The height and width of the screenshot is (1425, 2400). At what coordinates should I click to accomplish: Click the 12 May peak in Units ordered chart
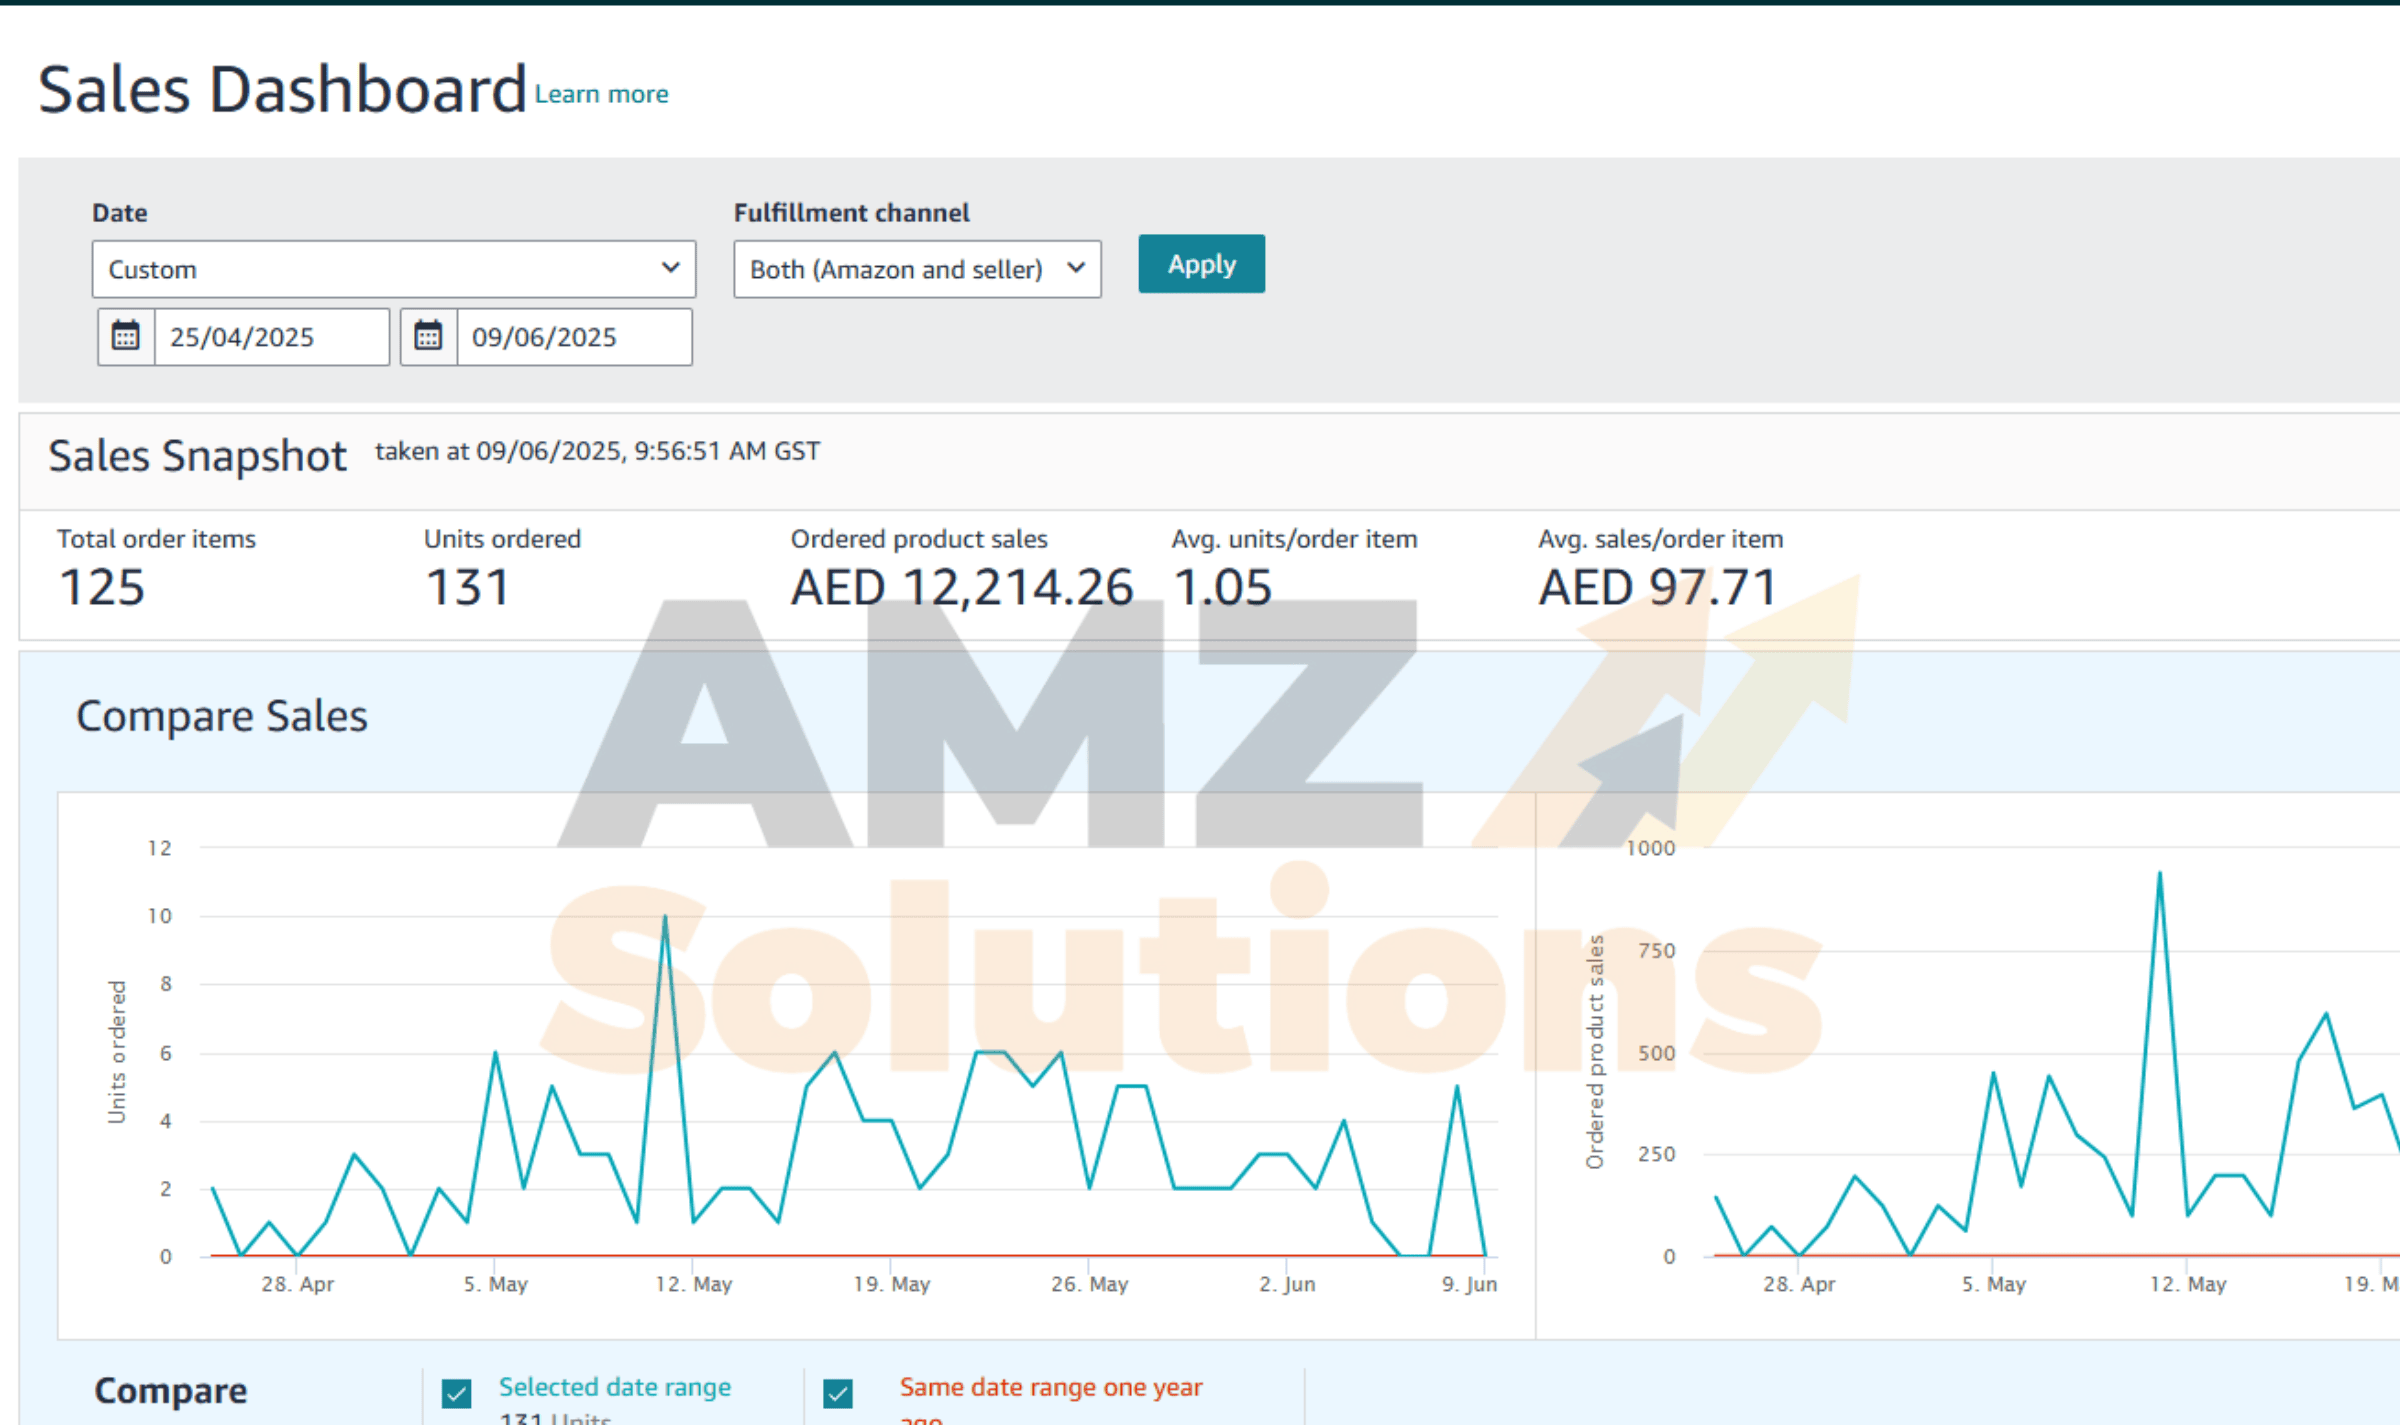coord(665,917)
